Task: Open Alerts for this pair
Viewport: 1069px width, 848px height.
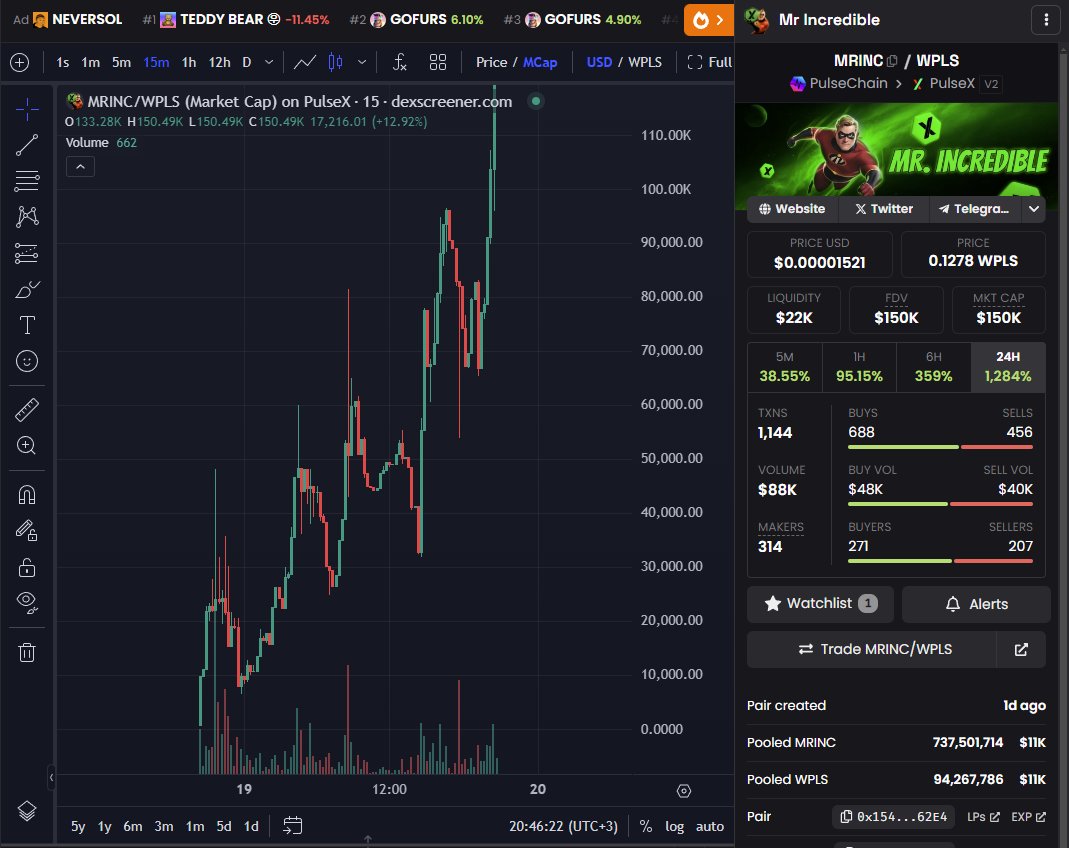Action: 976,604
